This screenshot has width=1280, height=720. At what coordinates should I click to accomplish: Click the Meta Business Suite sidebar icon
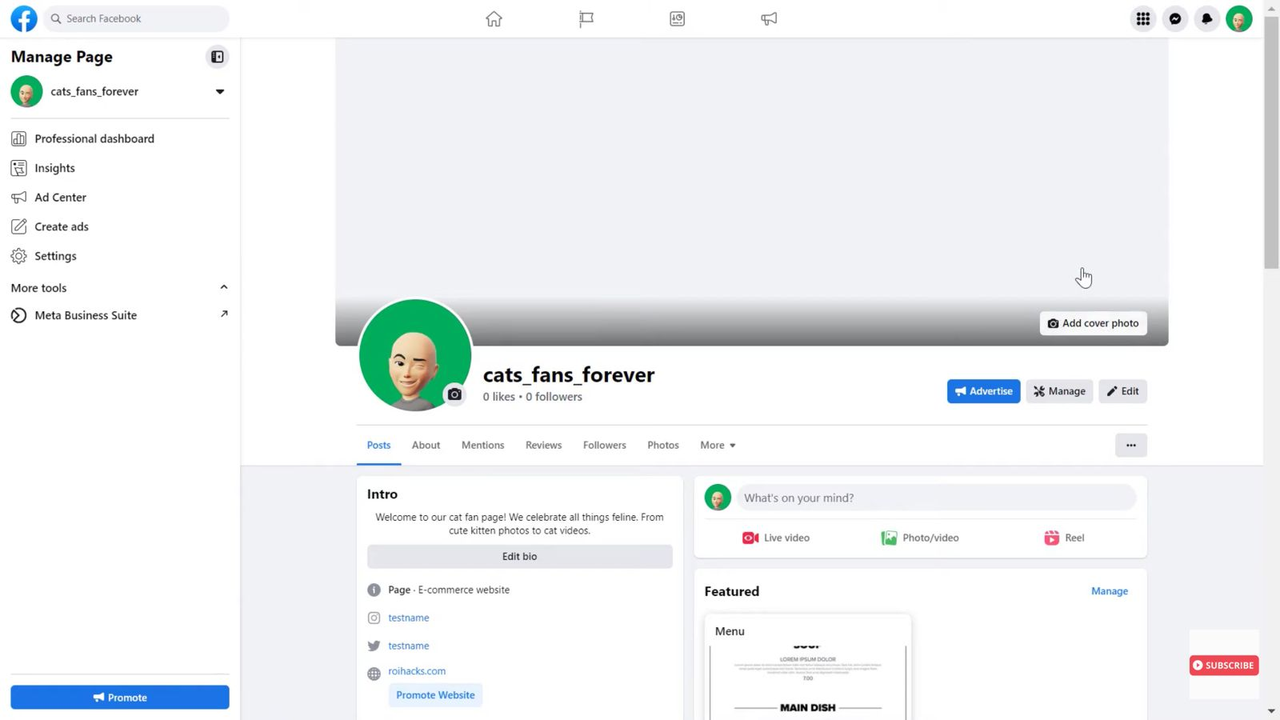[19, 315]
